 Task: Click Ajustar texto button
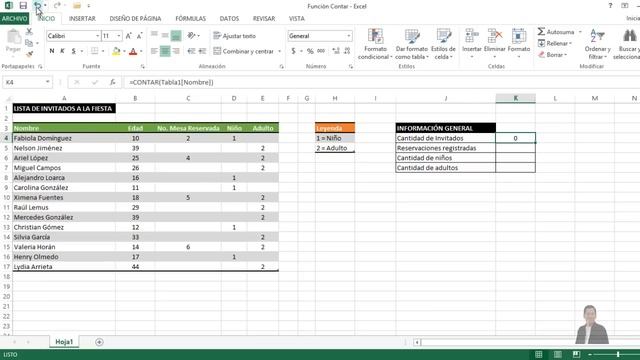234,36
